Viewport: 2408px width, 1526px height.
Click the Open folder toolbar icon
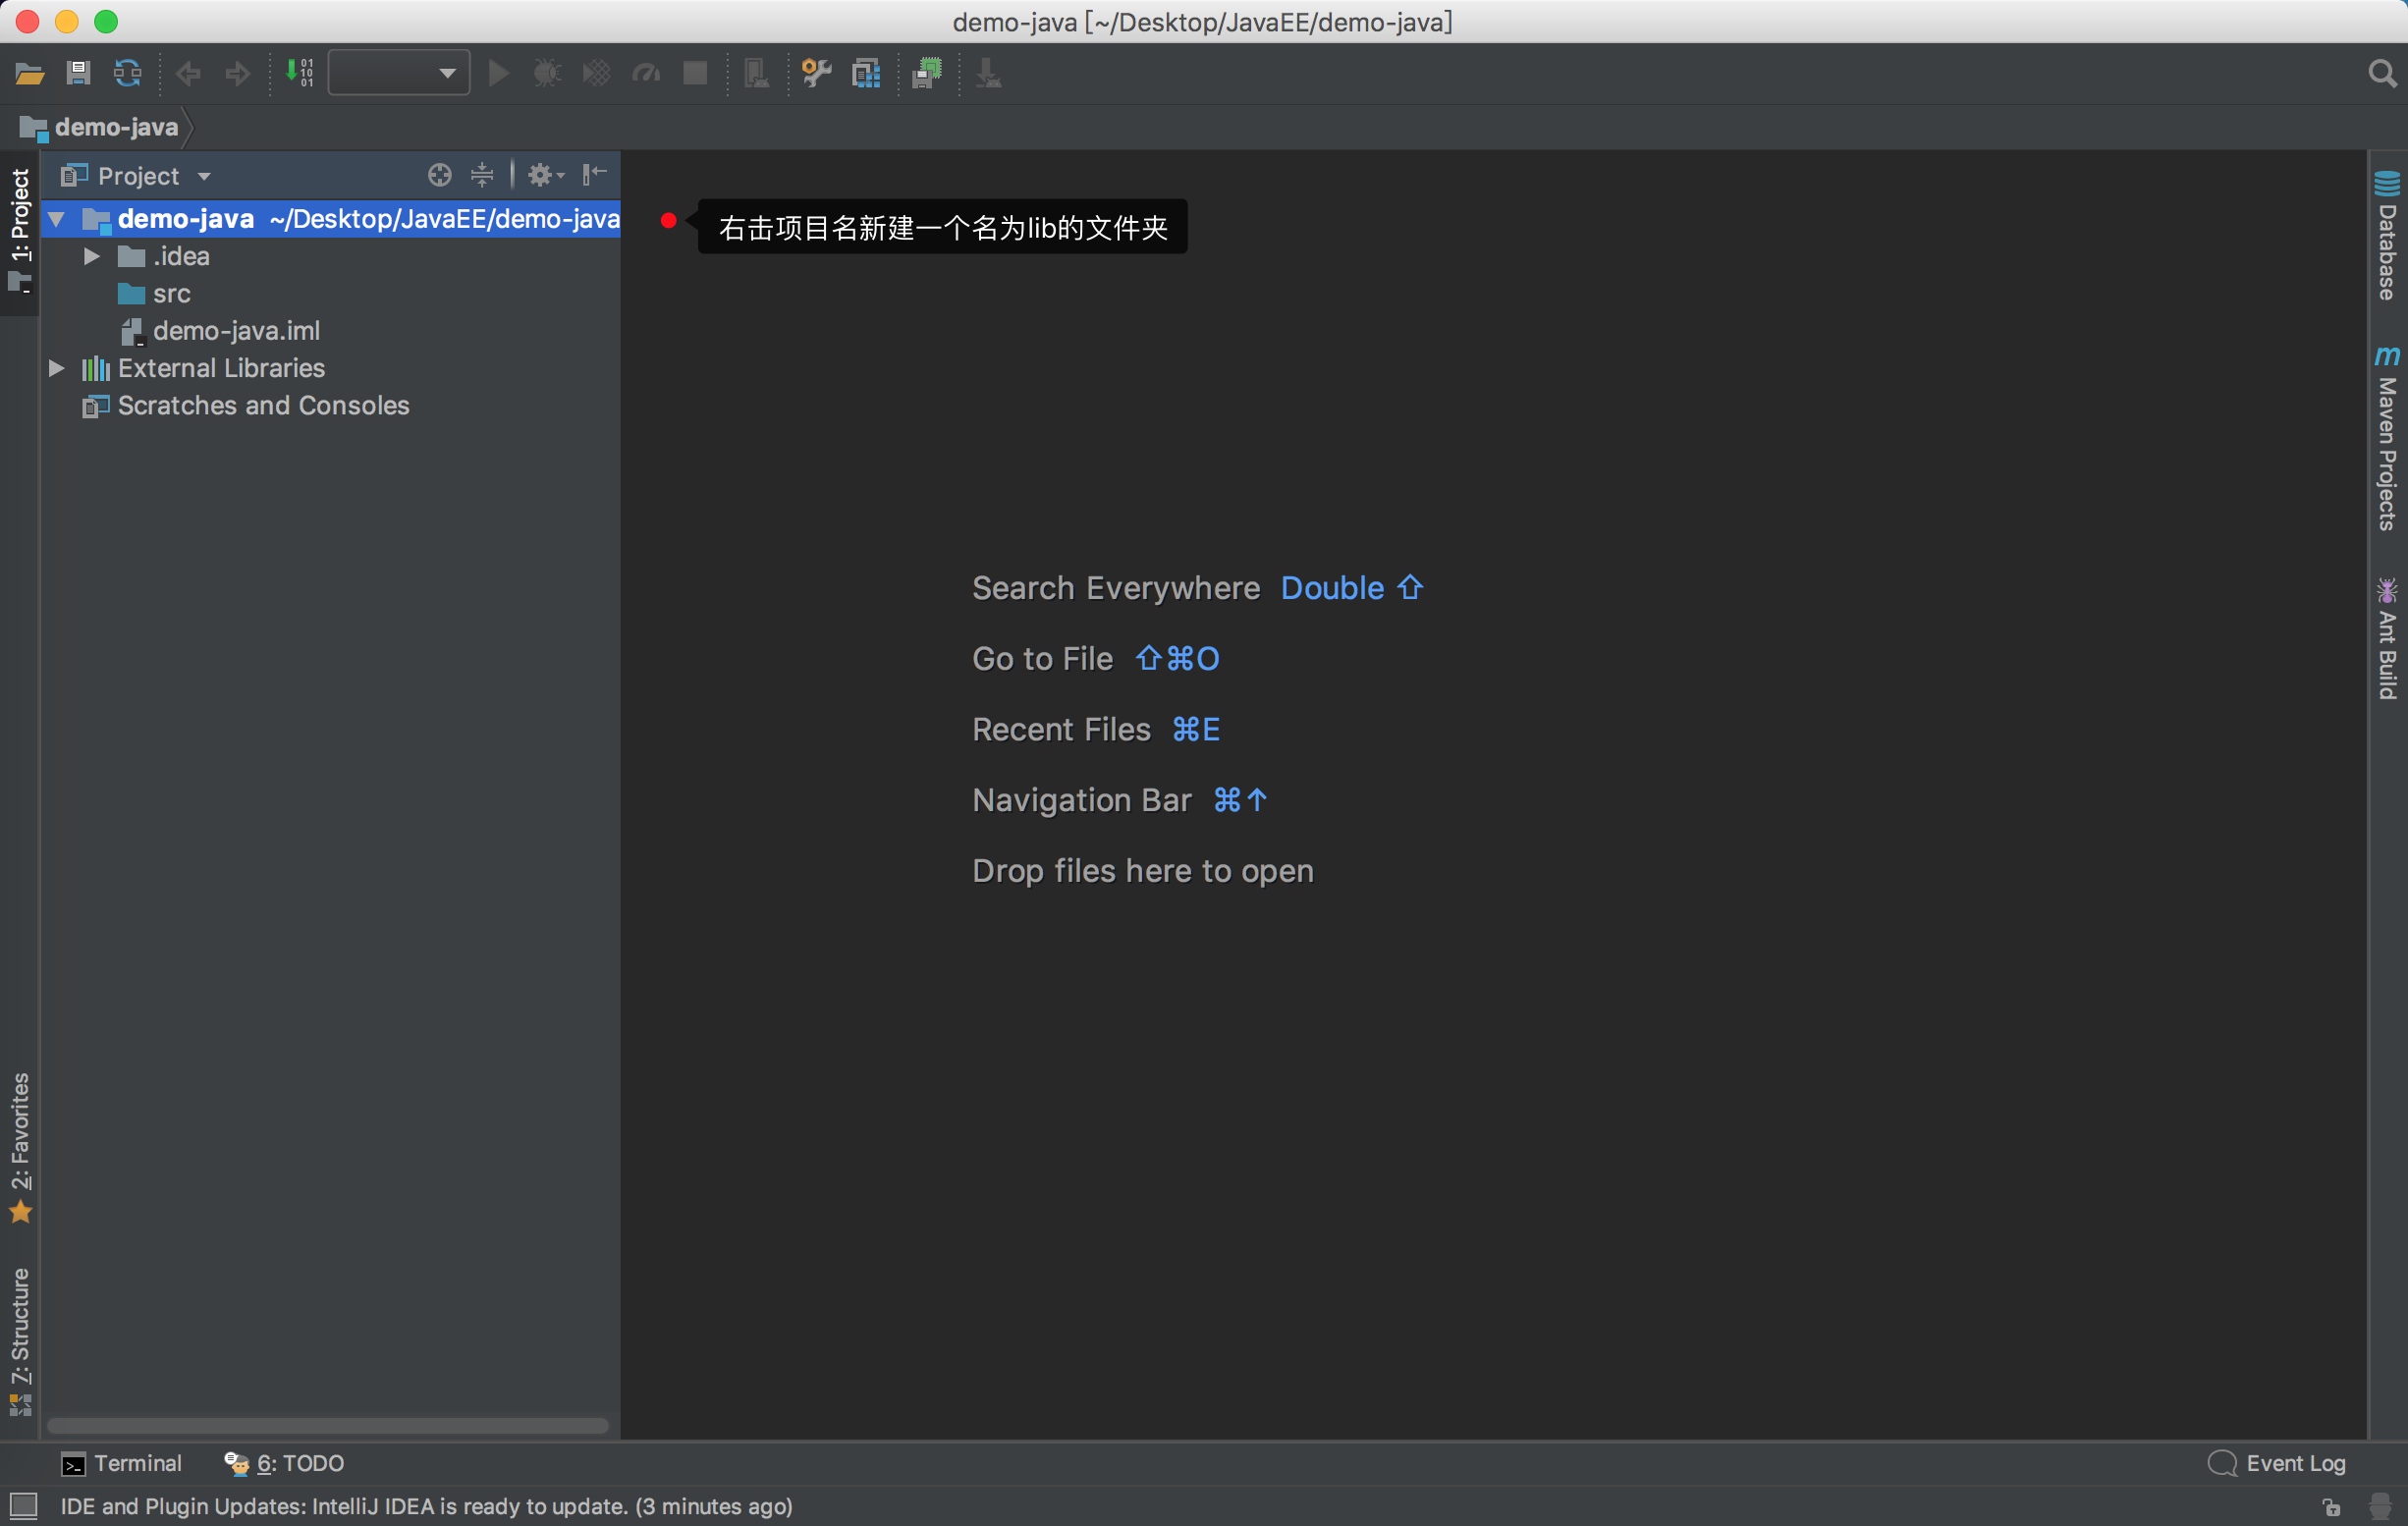(x=29, y=73)
